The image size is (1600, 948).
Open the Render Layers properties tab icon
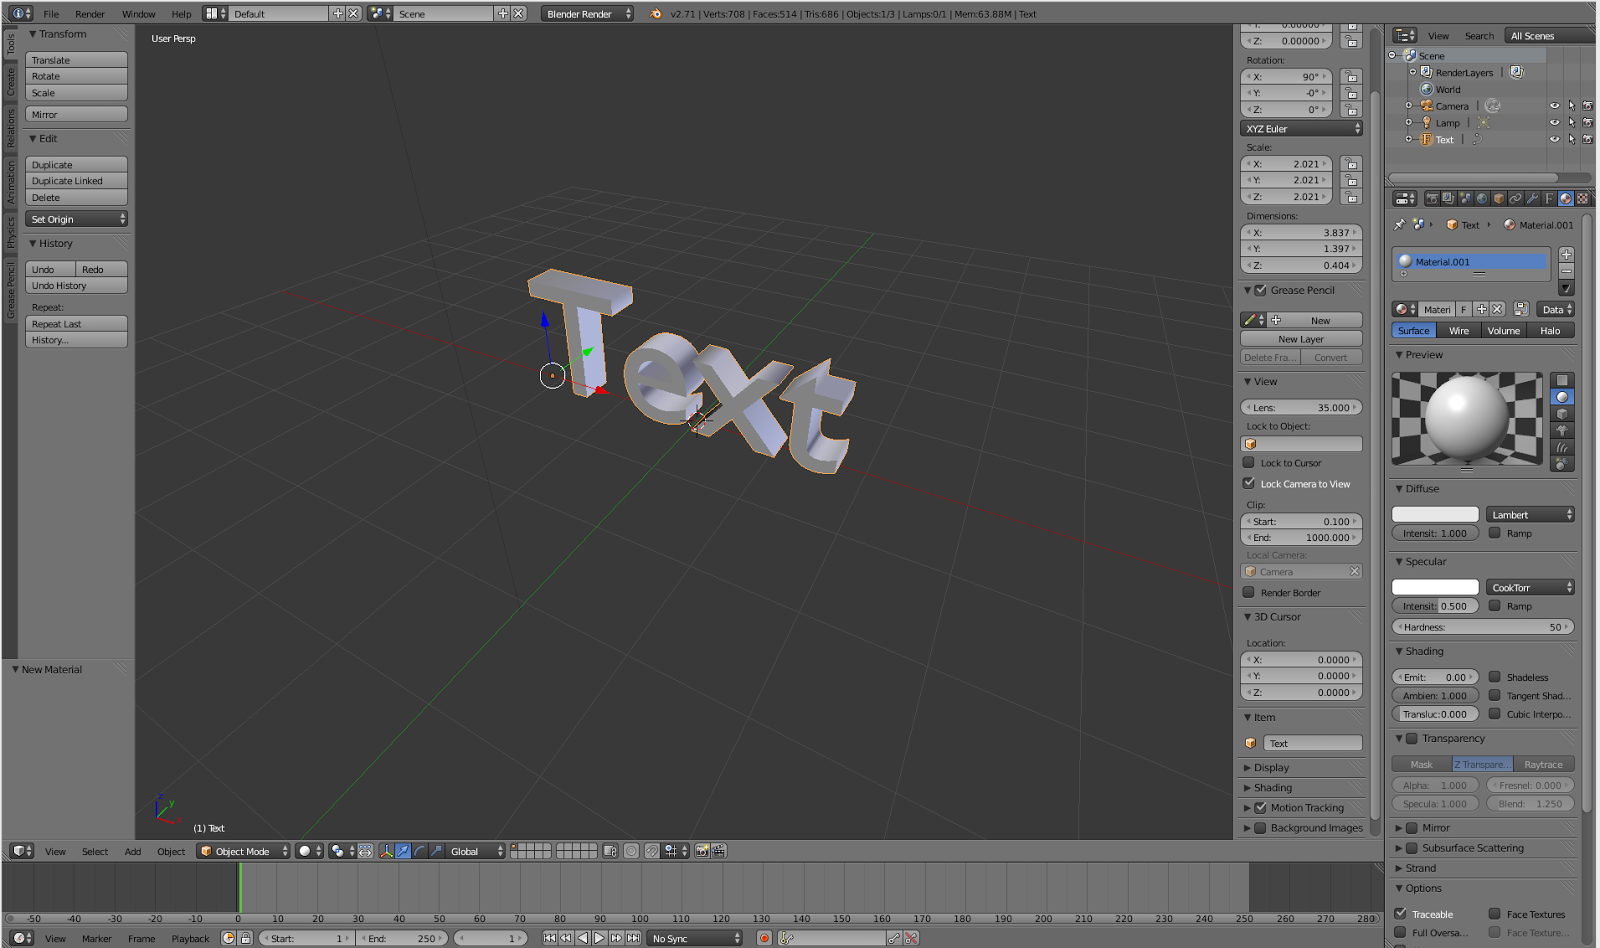coord(1448,198)
